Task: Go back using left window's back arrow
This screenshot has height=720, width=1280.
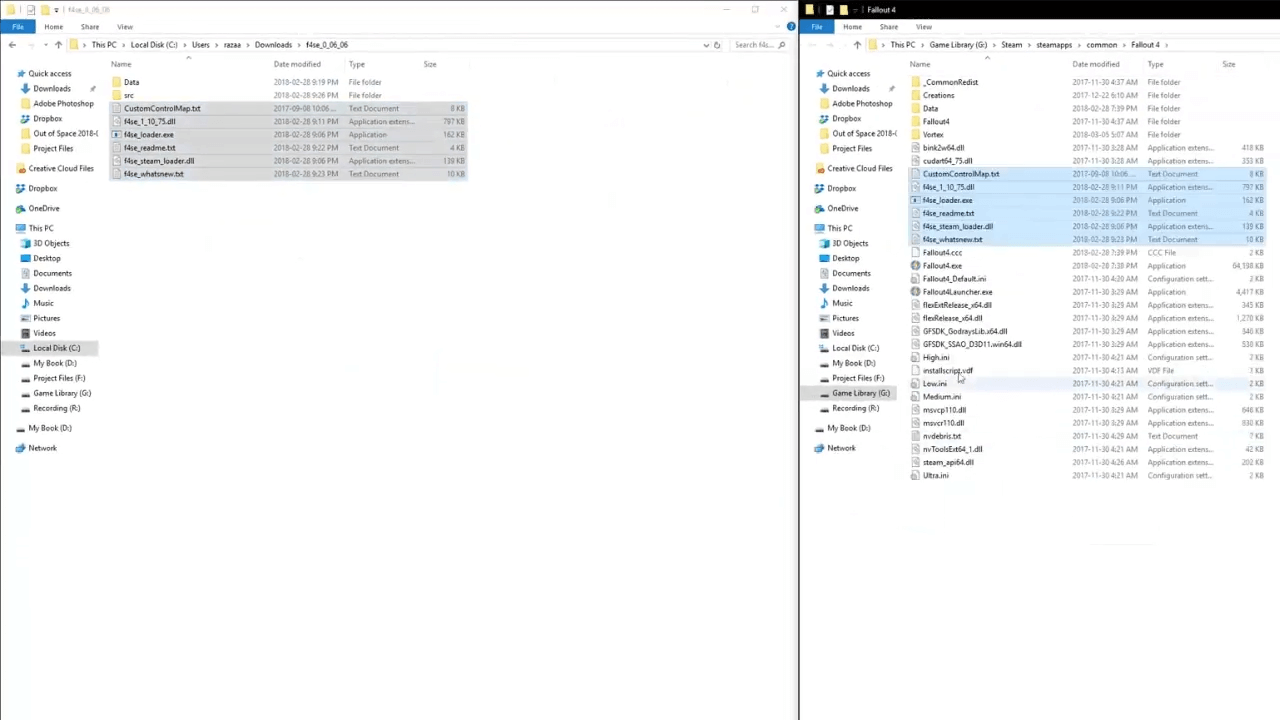Action: tap(12, 44)
